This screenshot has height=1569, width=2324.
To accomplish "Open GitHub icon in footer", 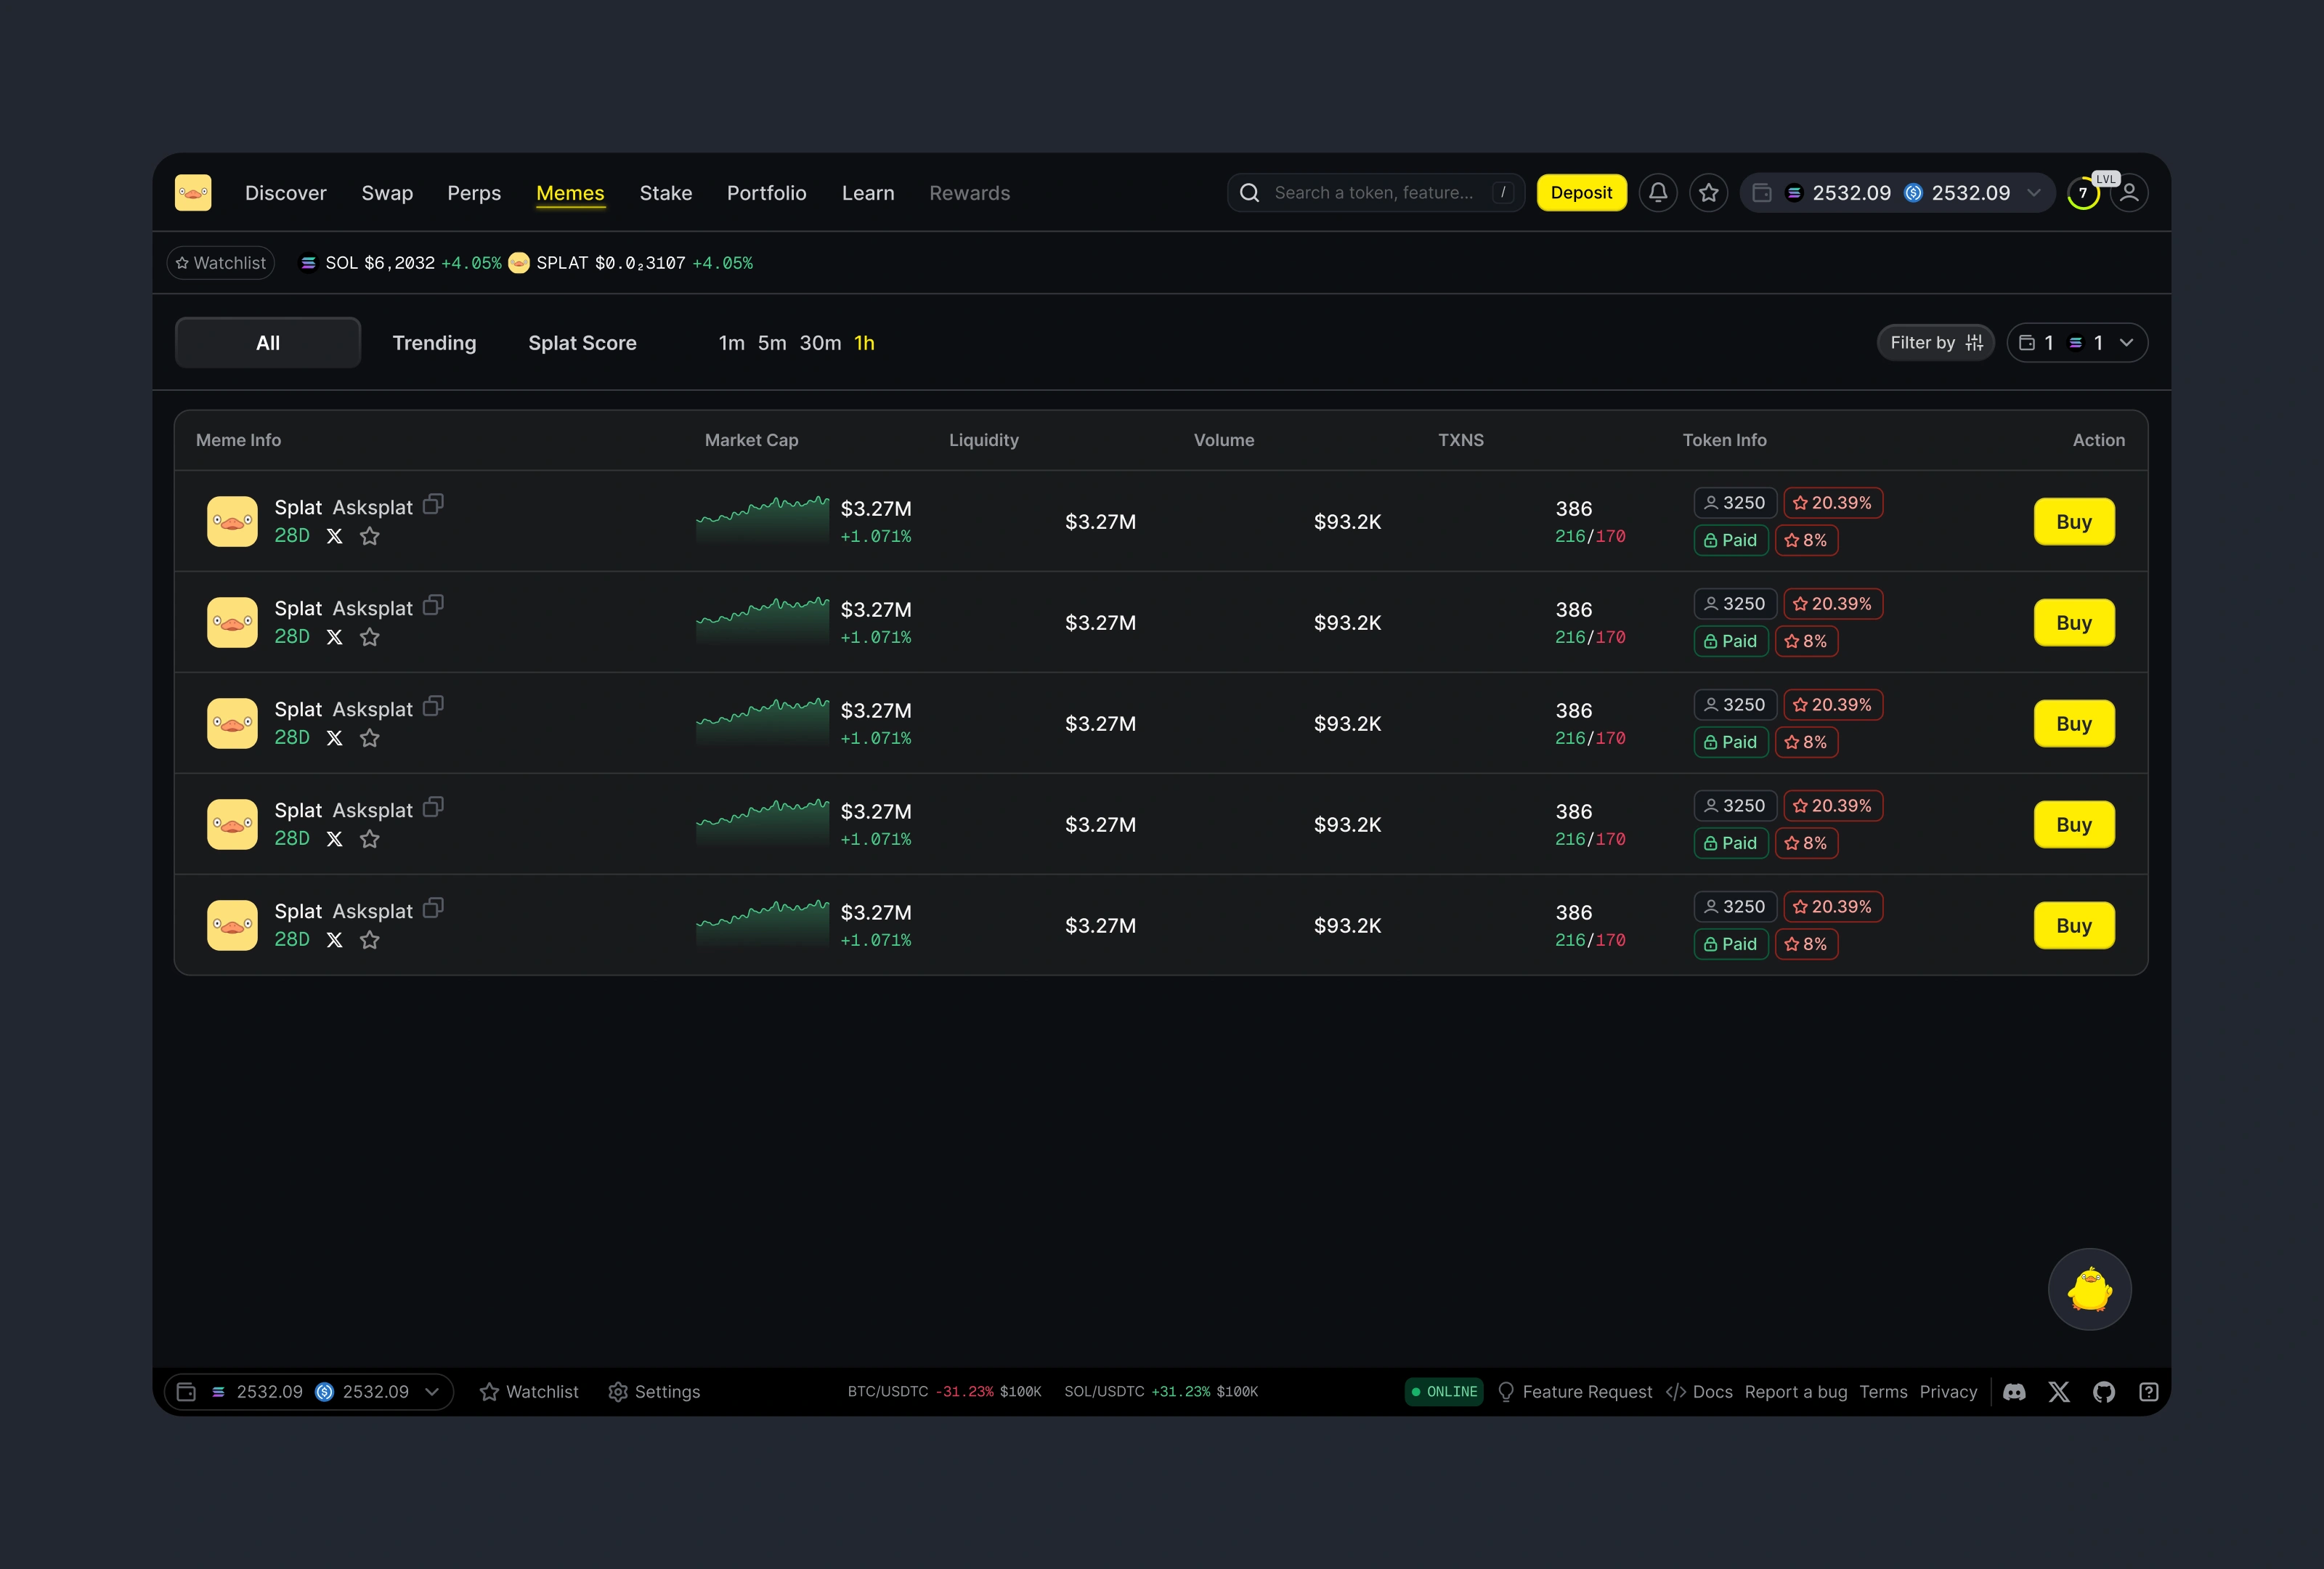I will coord(2104,1391).
